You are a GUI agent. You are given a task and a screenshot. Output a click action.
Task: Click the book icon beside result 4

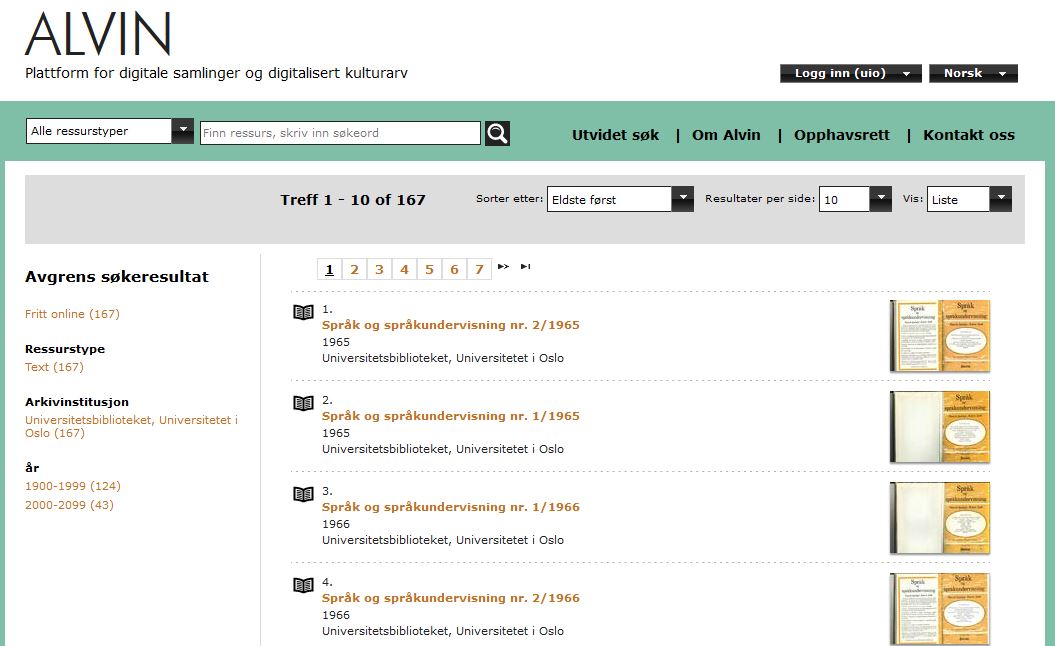(303, 585)
